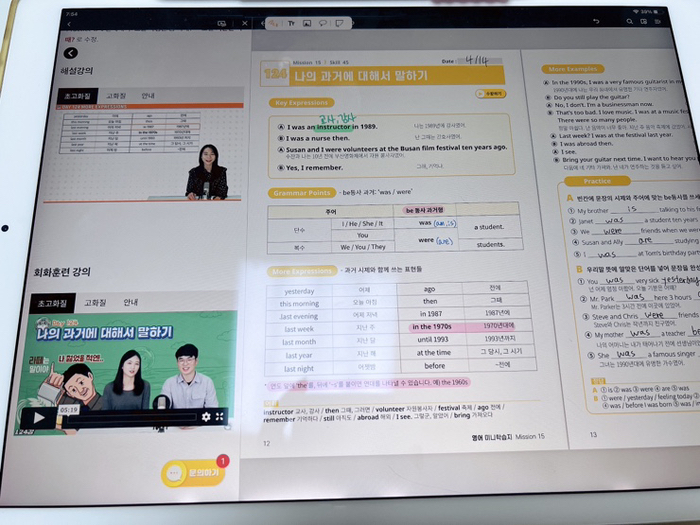Image resolution: width=700 pixels, height=525 pixels.
Task: Tap the undo arrow in the top bar
Action: tap(596, 21)
